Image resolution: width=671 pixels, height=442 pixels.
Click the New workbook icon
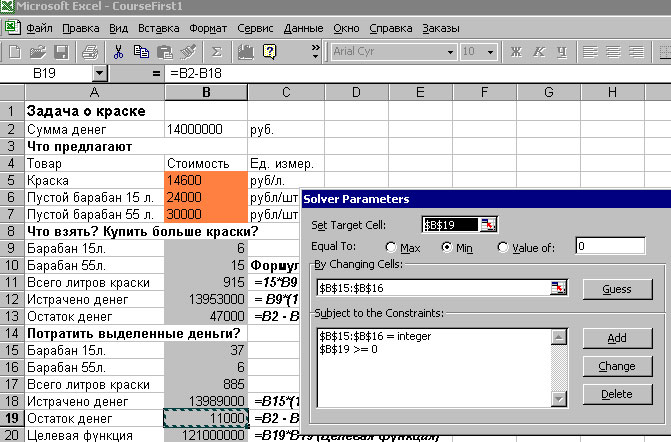[x=15, y=51]
